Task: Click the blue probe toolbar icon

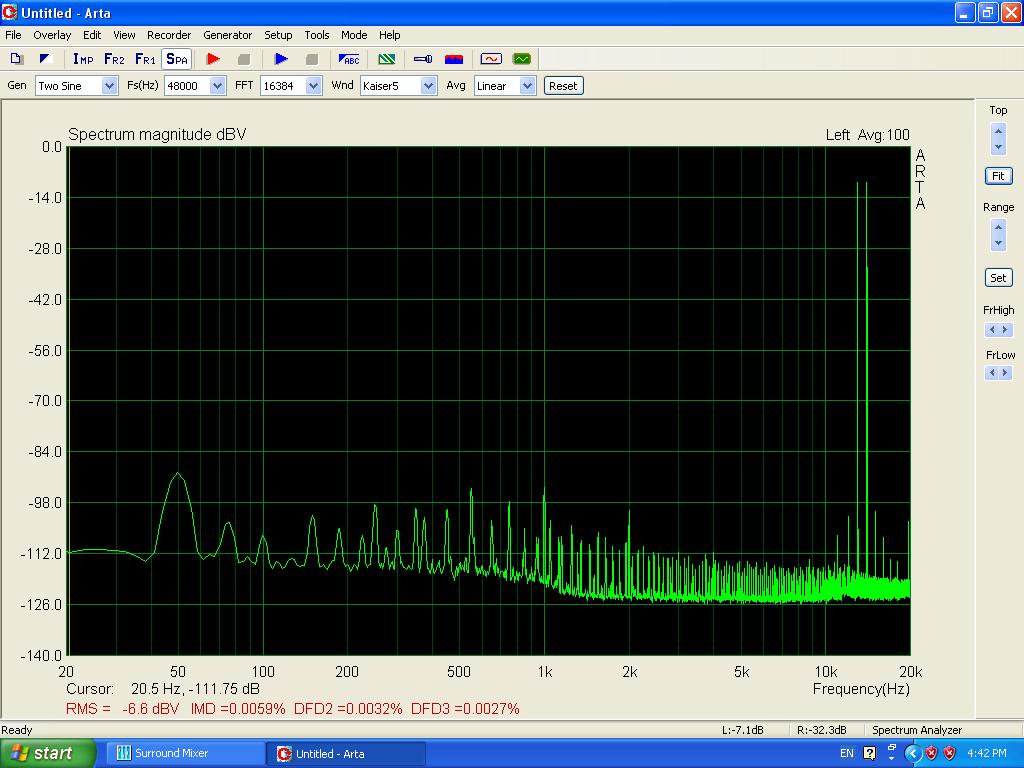Action: 423,59
